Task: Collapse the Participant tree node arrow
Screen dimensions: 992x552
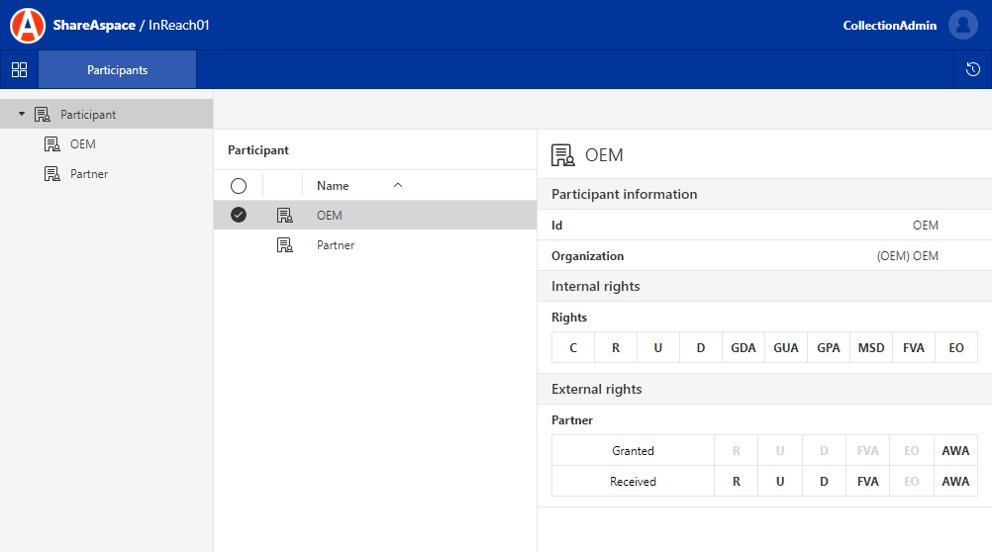Action: point(22,114)
